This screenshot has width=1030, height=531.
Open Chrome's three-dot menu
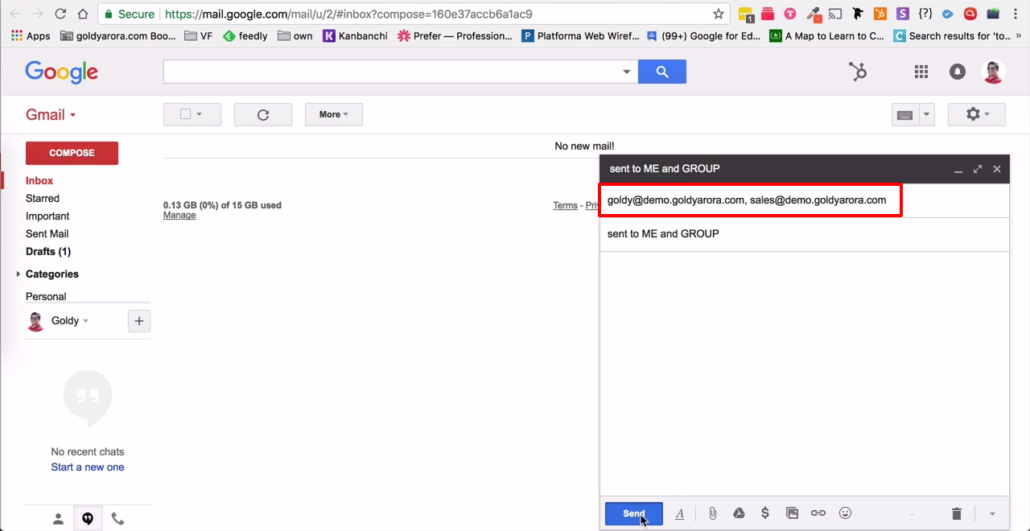pos(1016,14)
